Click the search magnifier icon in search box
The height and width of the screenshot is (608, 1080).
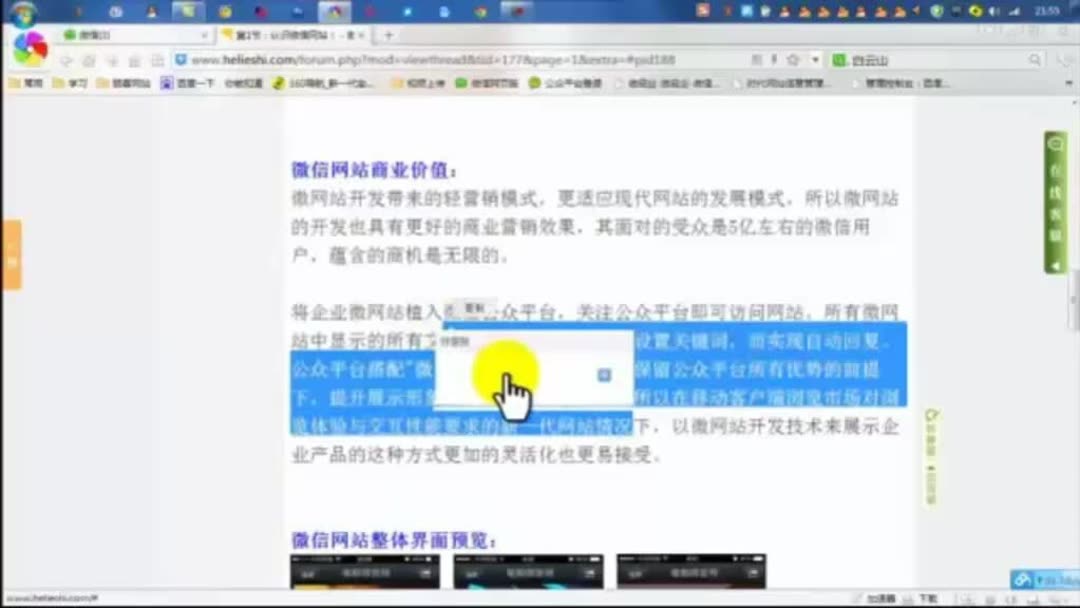point(1035,59)
